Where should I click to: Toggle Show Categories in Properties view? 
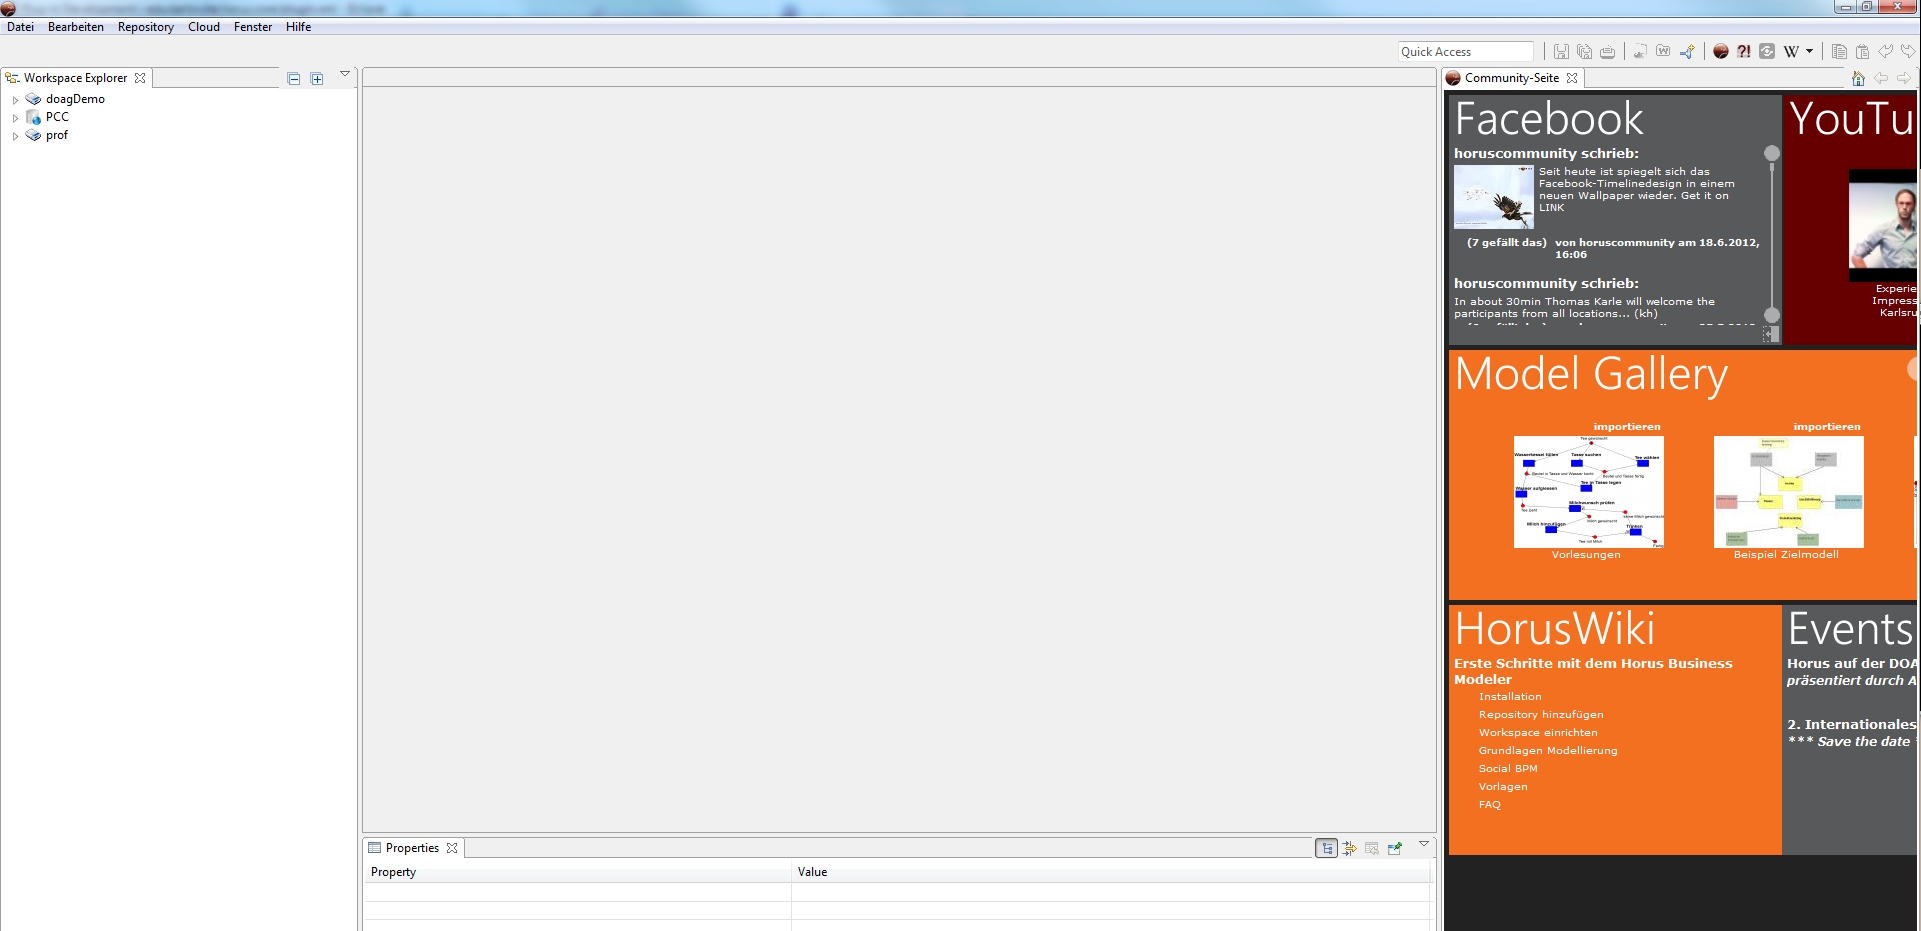(1327, 848)
